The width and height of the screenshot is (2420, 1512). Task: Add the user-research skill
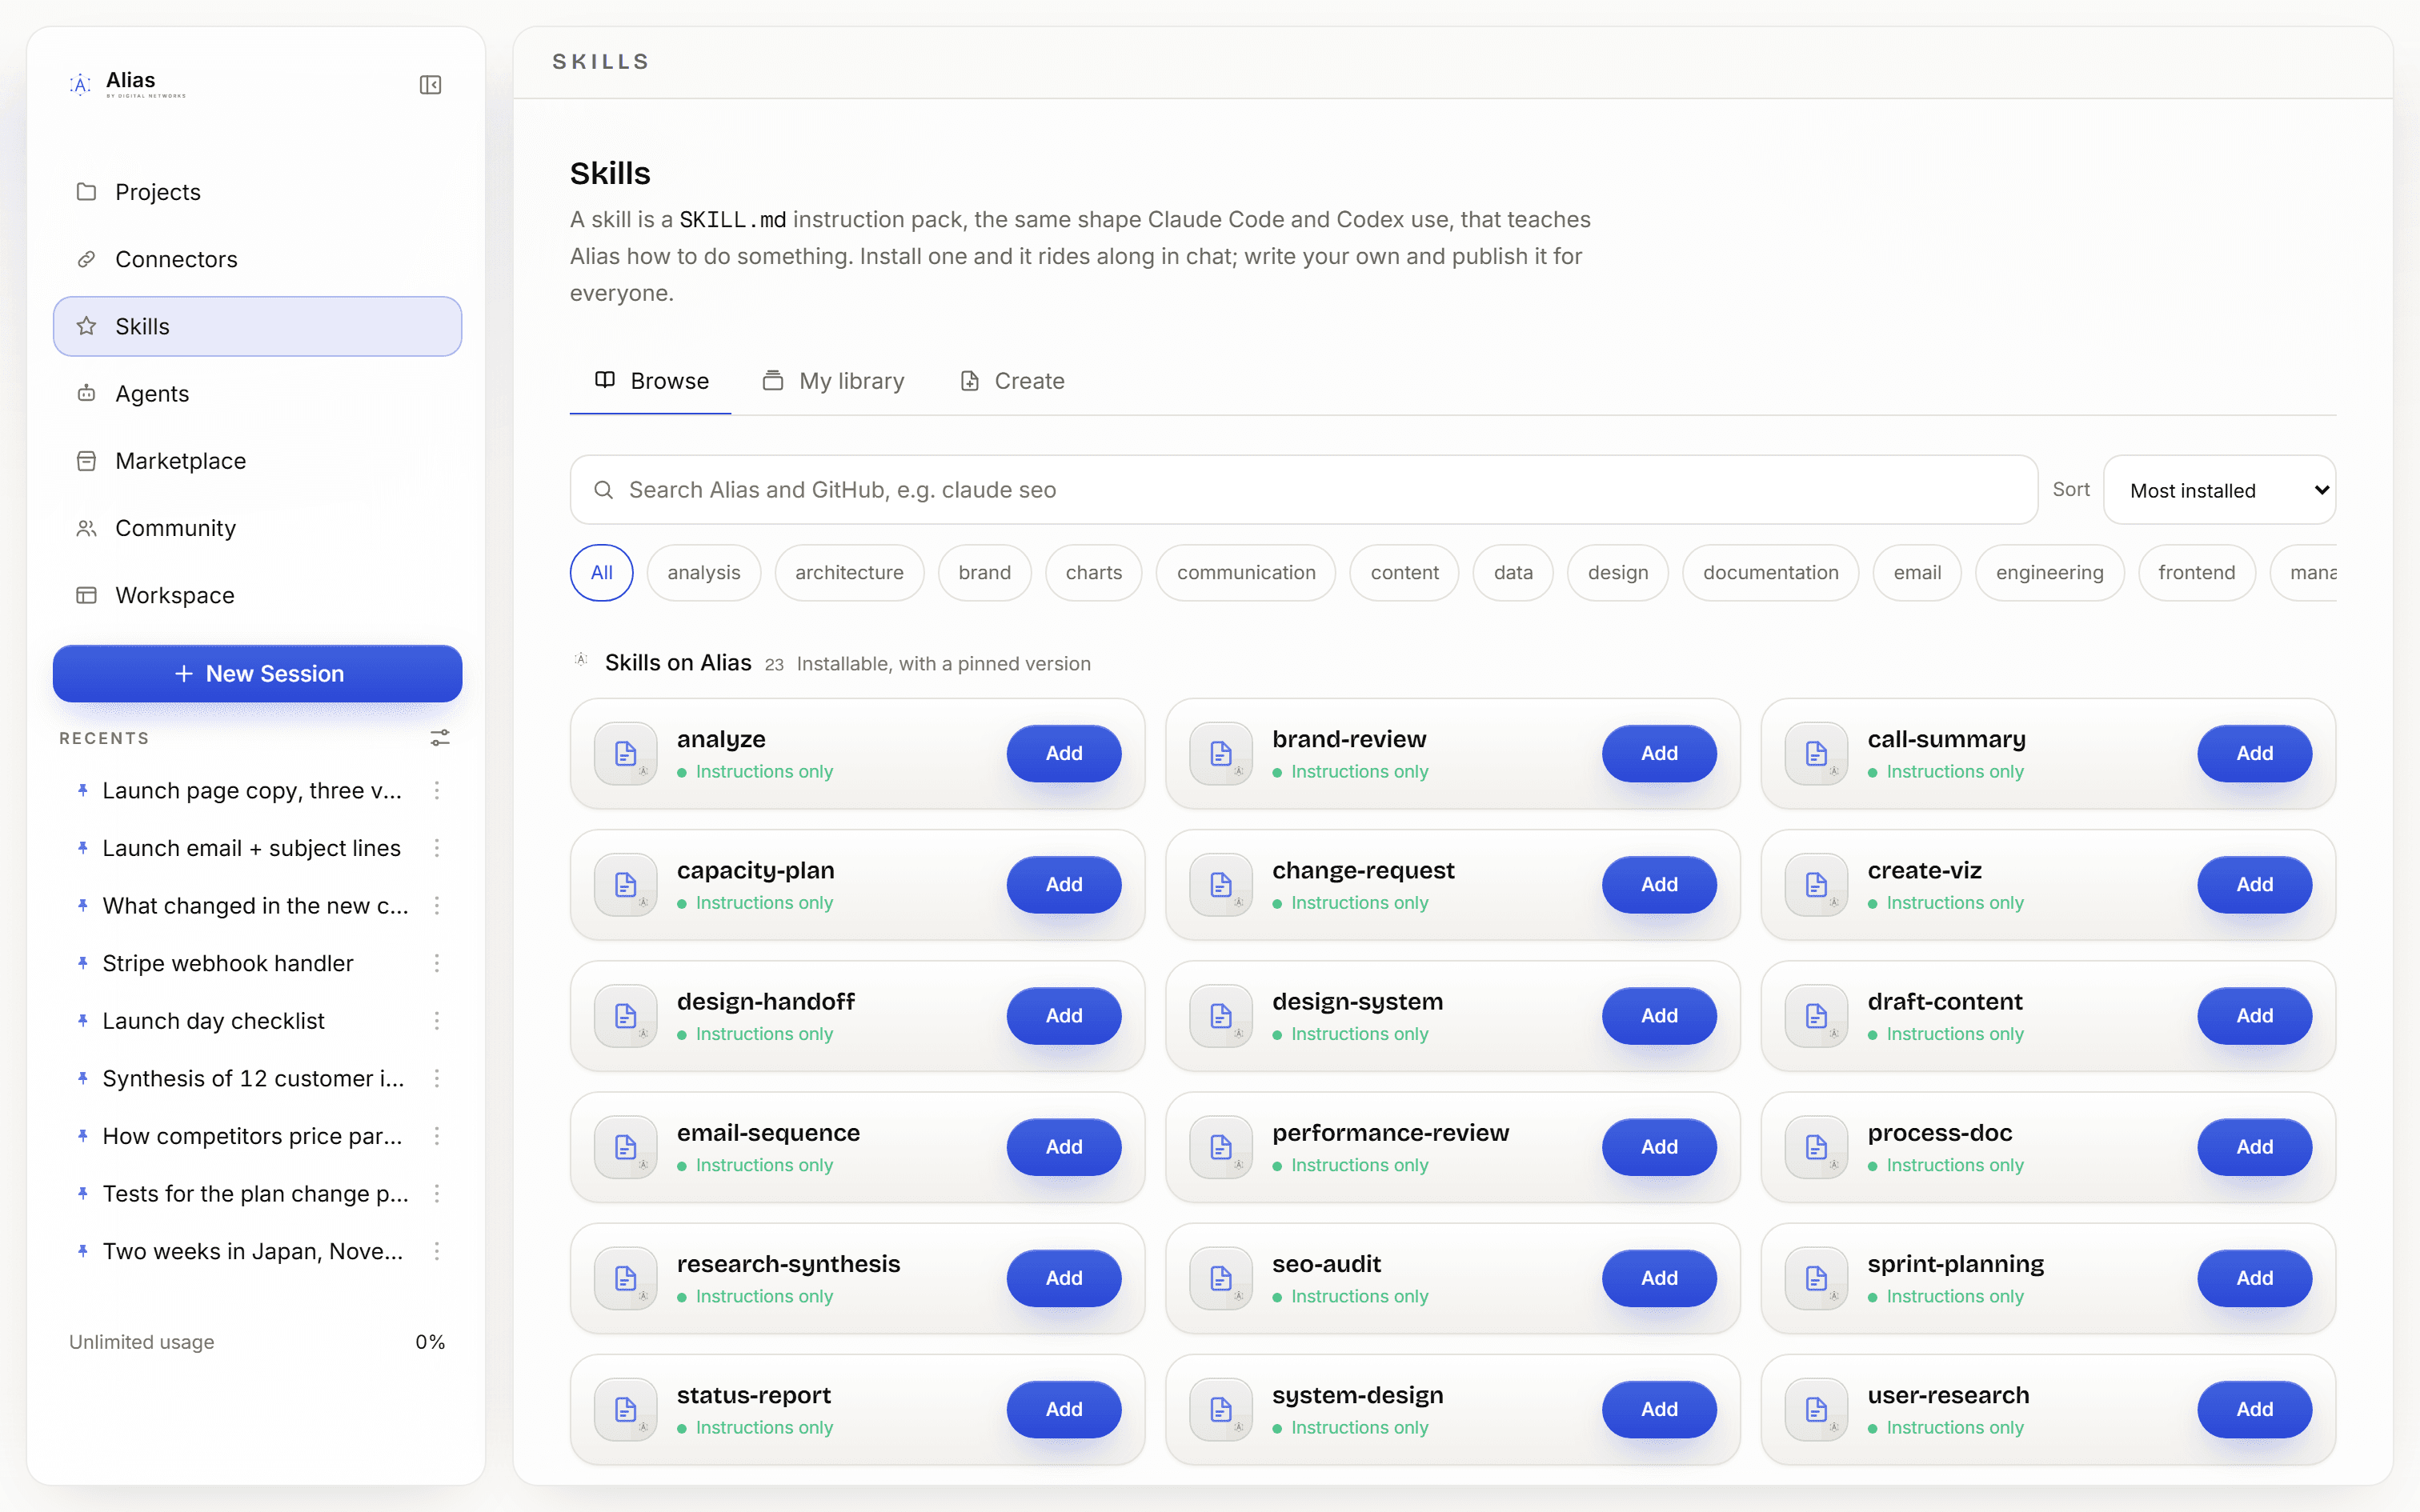tap(2254, 1410)
